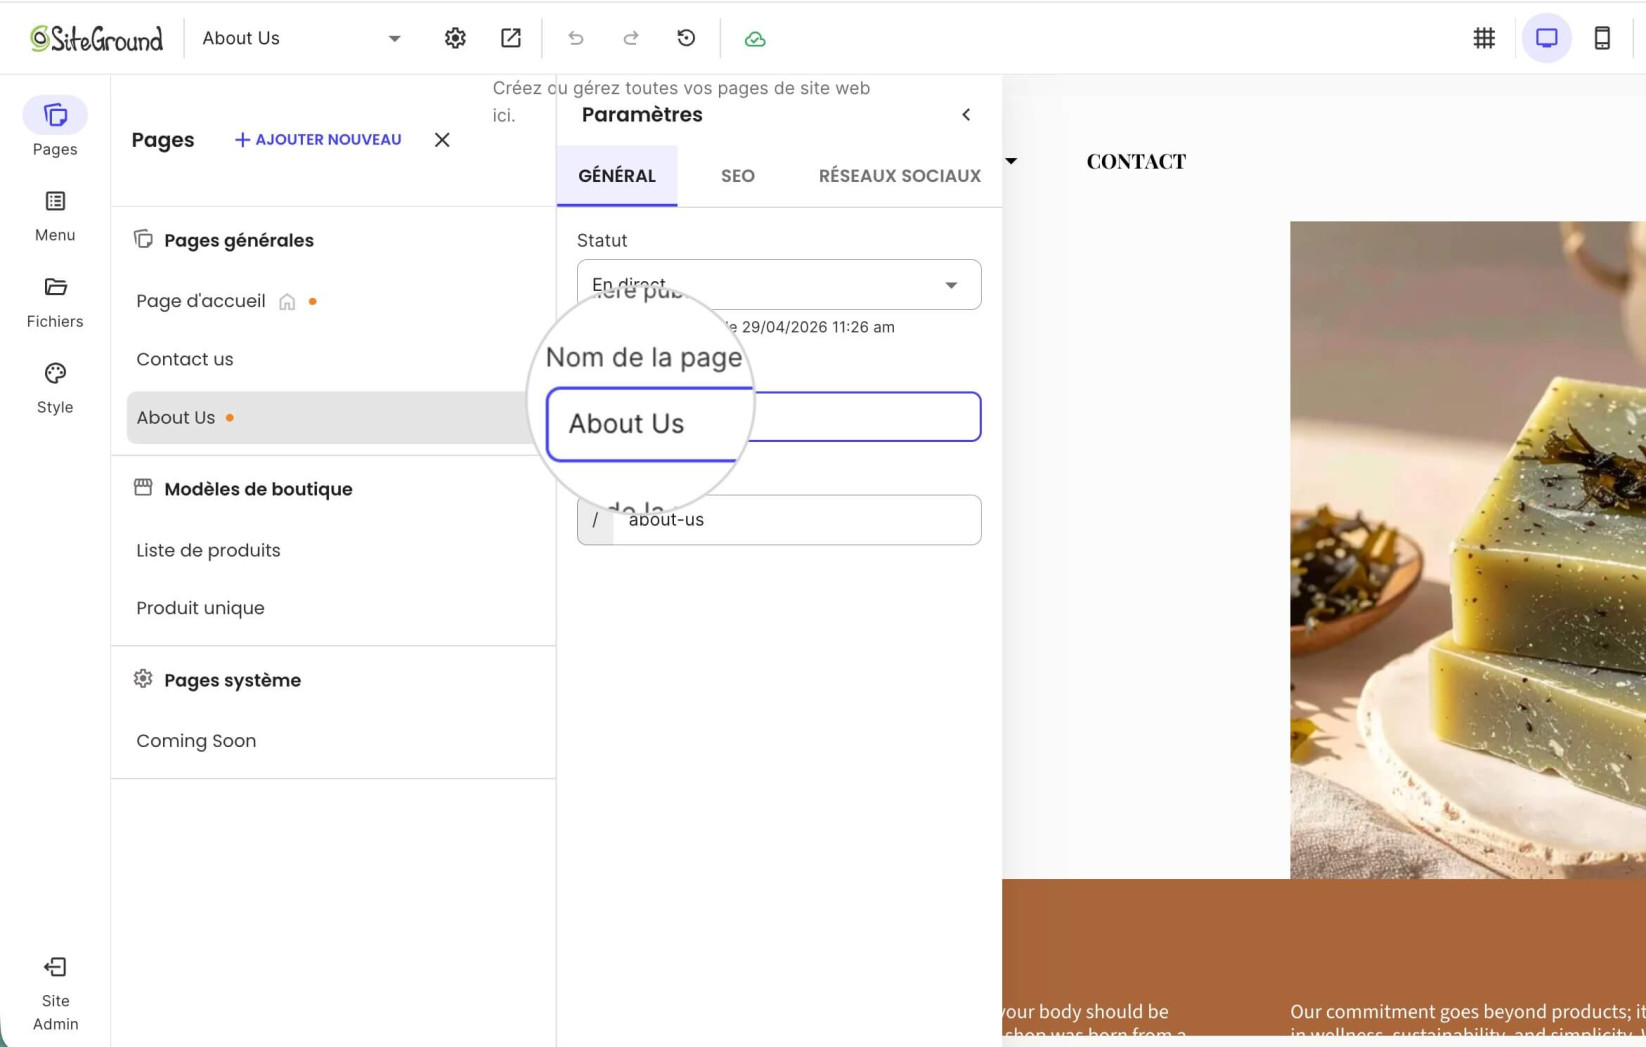Switch to the Réseaux sociaux tab
This screenshot has height=1047, width=1646.
point(900,176)
